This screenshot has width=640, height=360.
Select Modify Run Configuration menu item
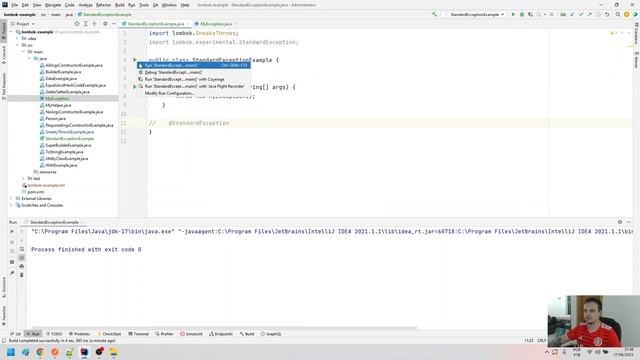point(193,93)
